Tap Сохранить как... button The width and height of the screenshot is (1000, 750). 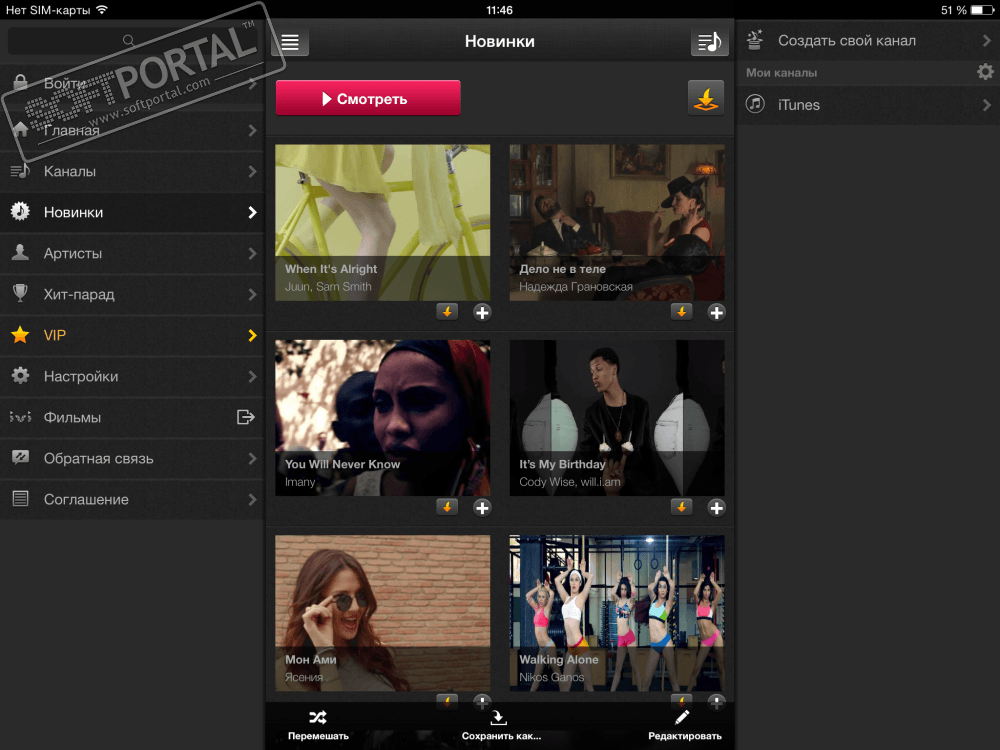click(x=501, y=725)
